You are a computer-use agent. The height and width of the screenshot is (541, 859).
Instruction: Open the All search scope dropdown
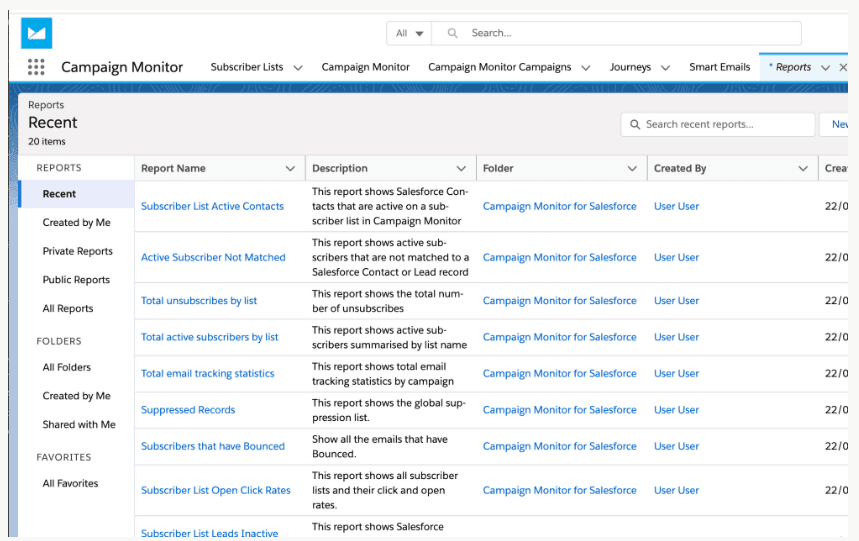pos(409,33)
